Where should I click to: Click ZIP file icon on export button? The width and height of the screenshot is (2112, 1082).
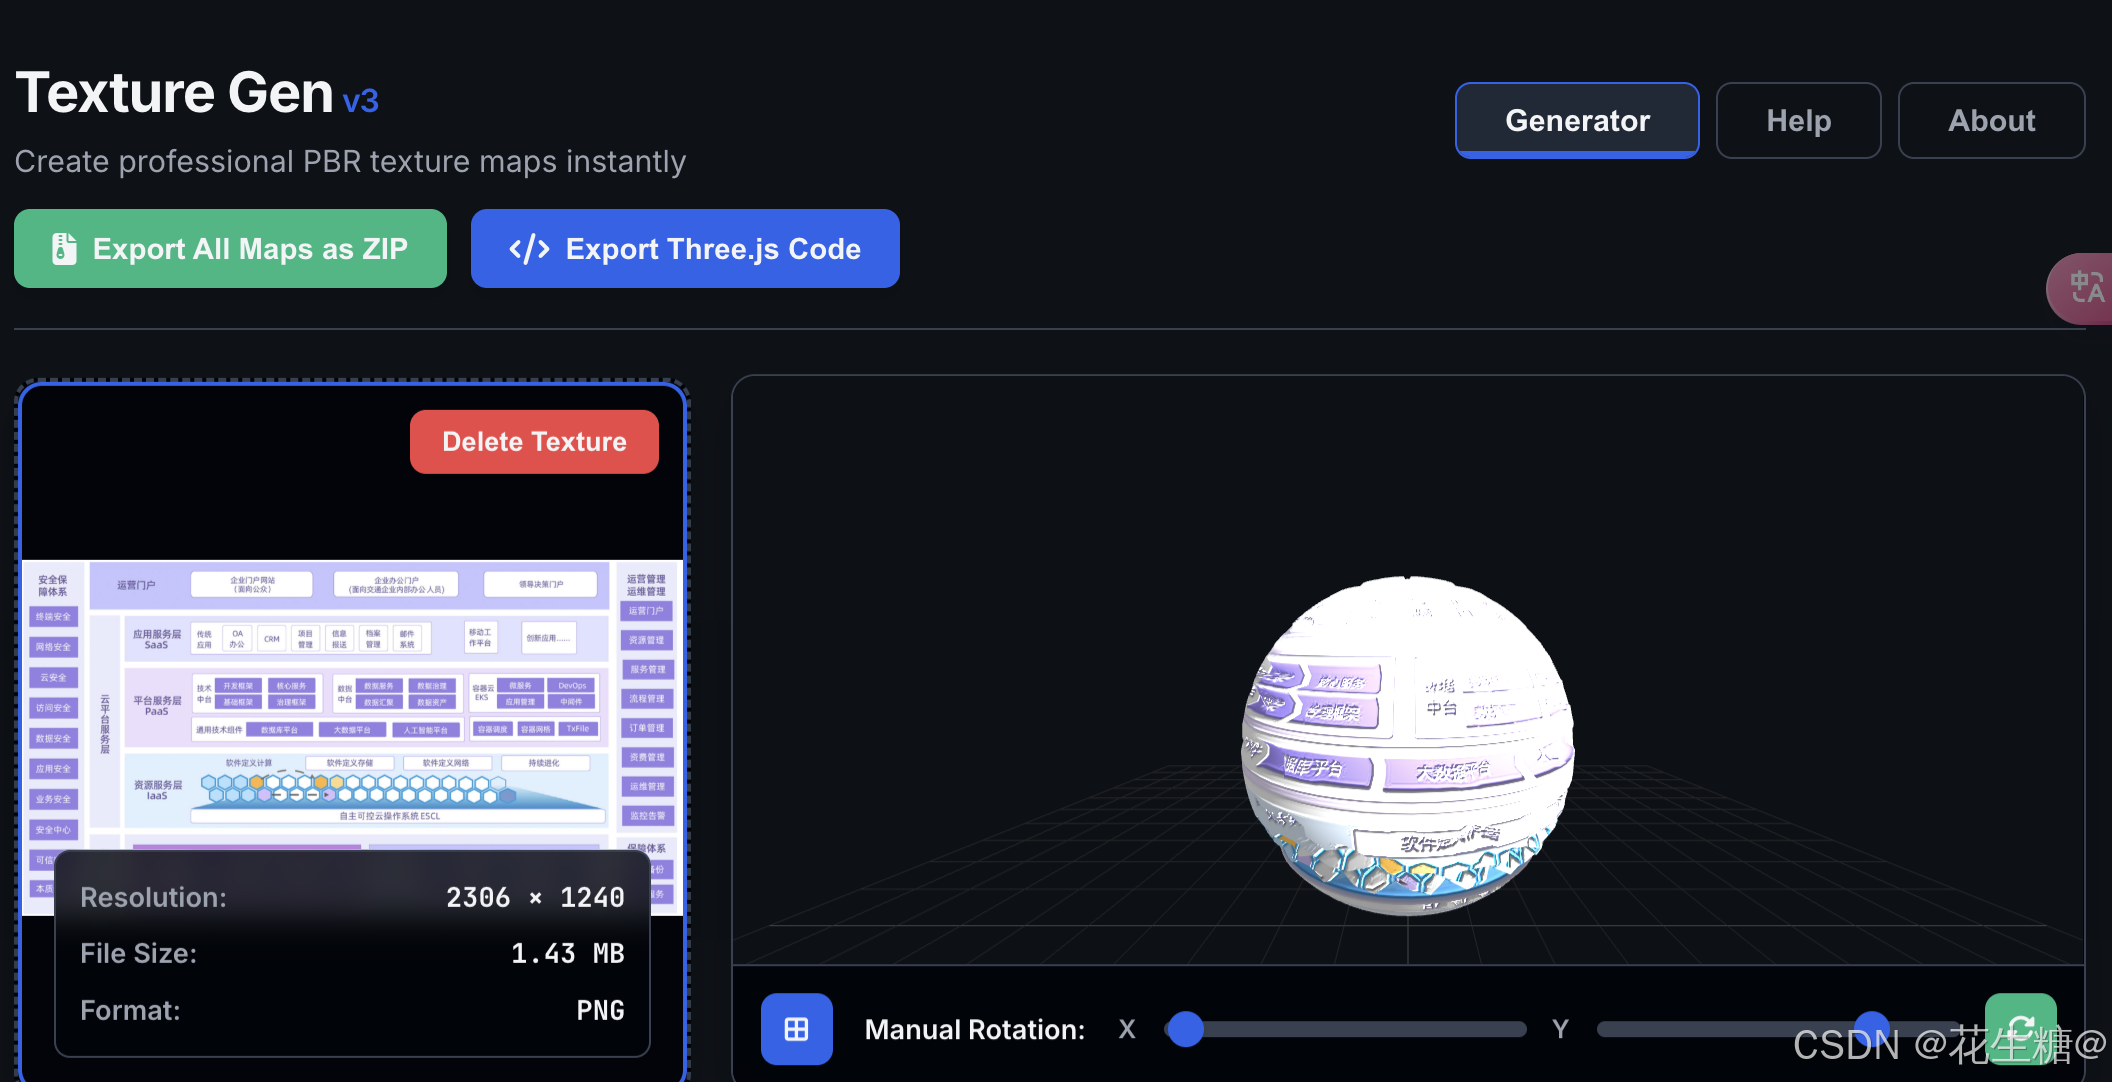pos(64,249)
